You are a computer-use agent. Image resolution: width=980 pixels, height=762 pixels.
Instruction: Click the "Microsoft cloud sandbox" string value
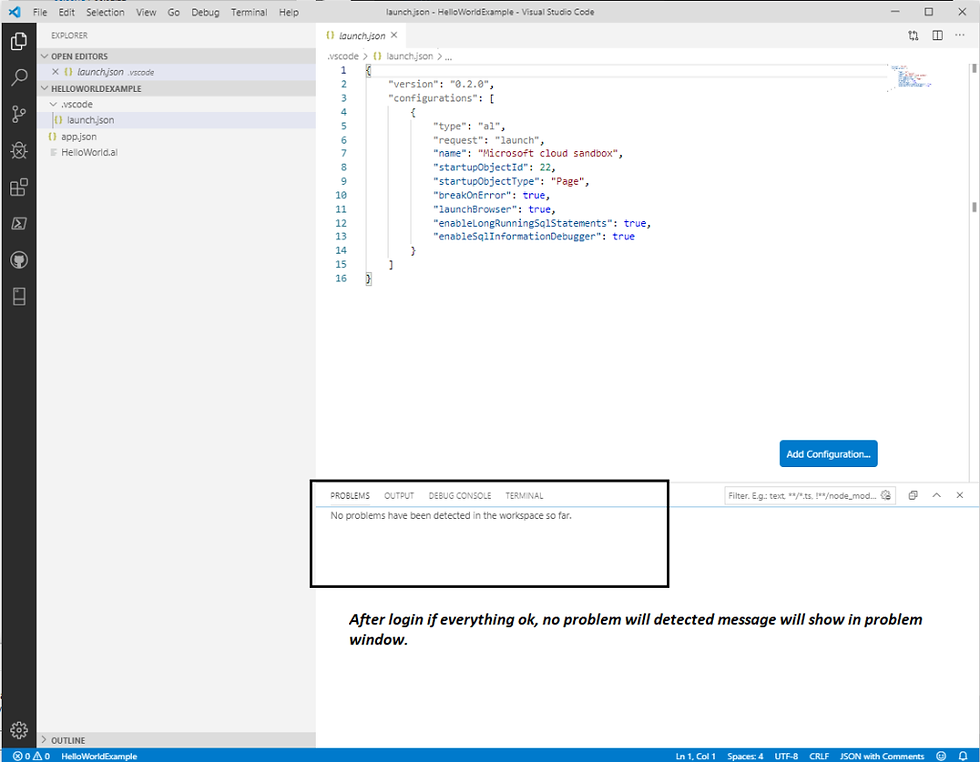pyautogui.click(x=548, y=154)
